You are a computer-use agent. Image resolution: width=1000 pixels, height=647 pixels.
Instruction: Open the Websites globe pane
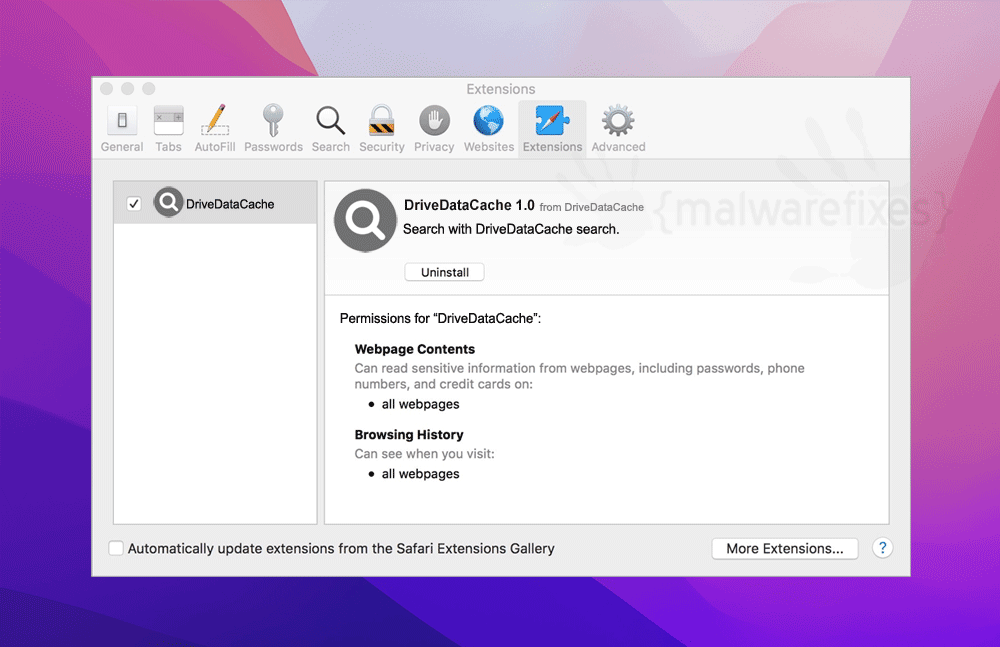click(489, 129)
